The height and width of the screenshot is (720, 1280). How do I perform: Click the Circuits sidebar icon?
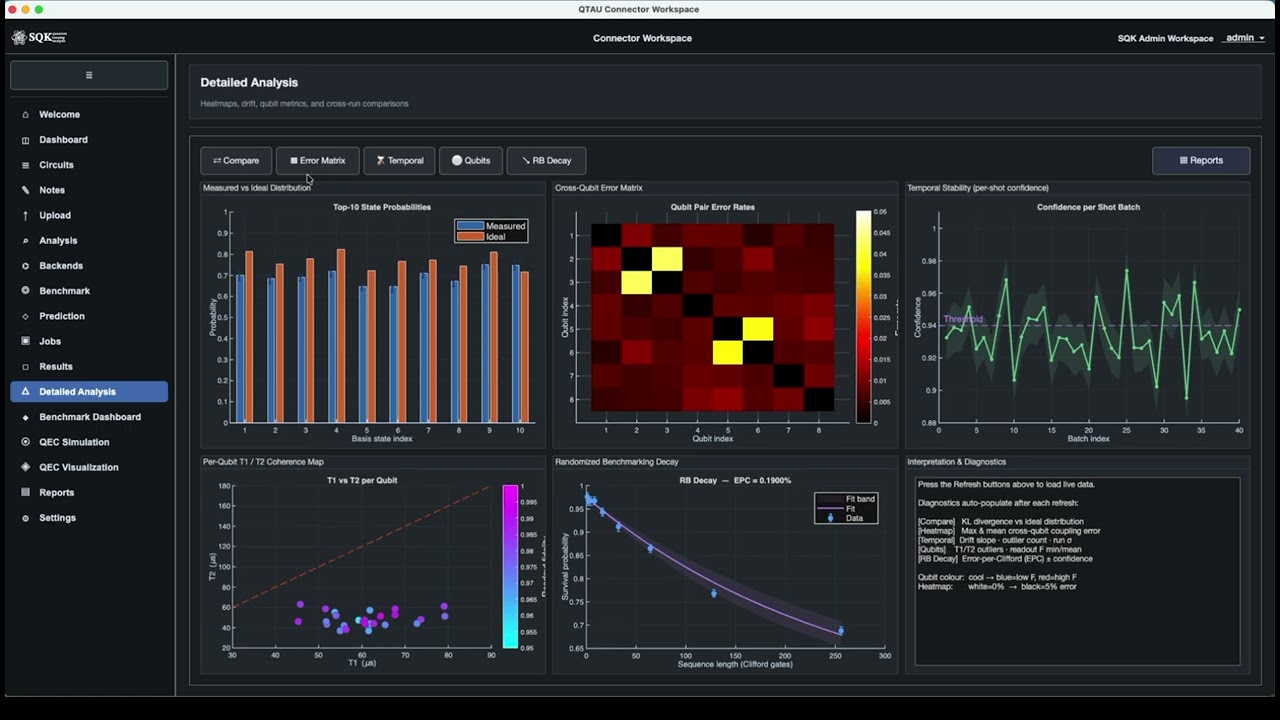tap(26, 165)
